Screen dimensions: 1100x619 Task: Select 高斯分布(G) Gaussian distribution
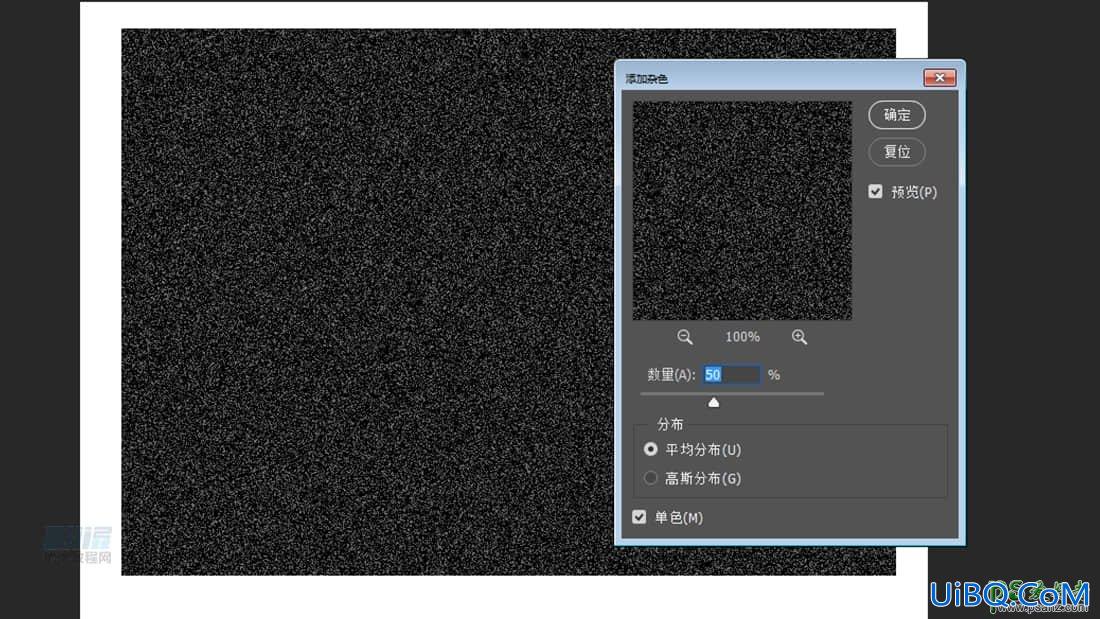click(650, 478)
